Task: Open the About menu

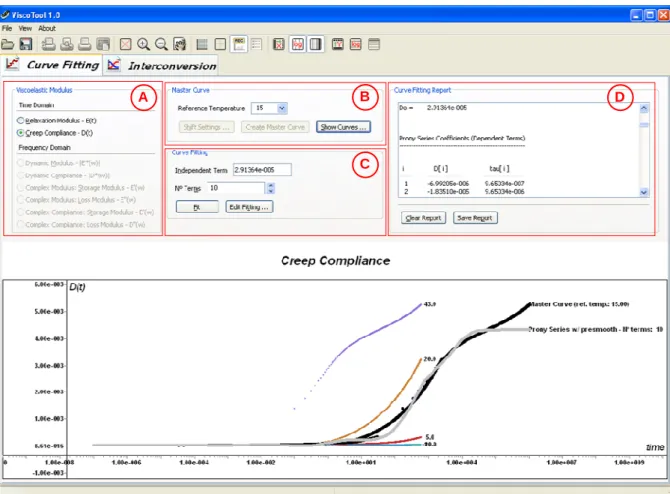Action: pos(47,28)
